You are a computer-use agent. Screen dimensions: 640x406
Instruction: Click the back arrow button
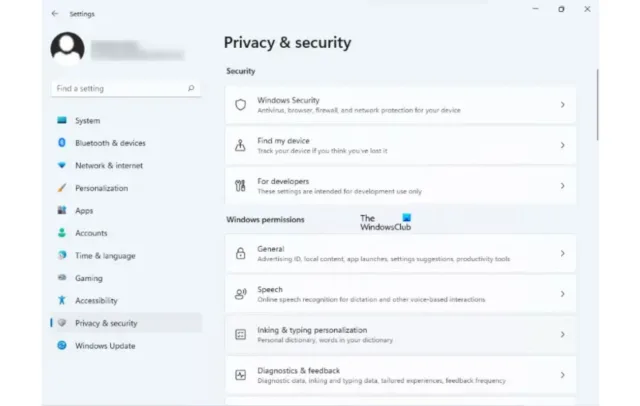(55, 14)
